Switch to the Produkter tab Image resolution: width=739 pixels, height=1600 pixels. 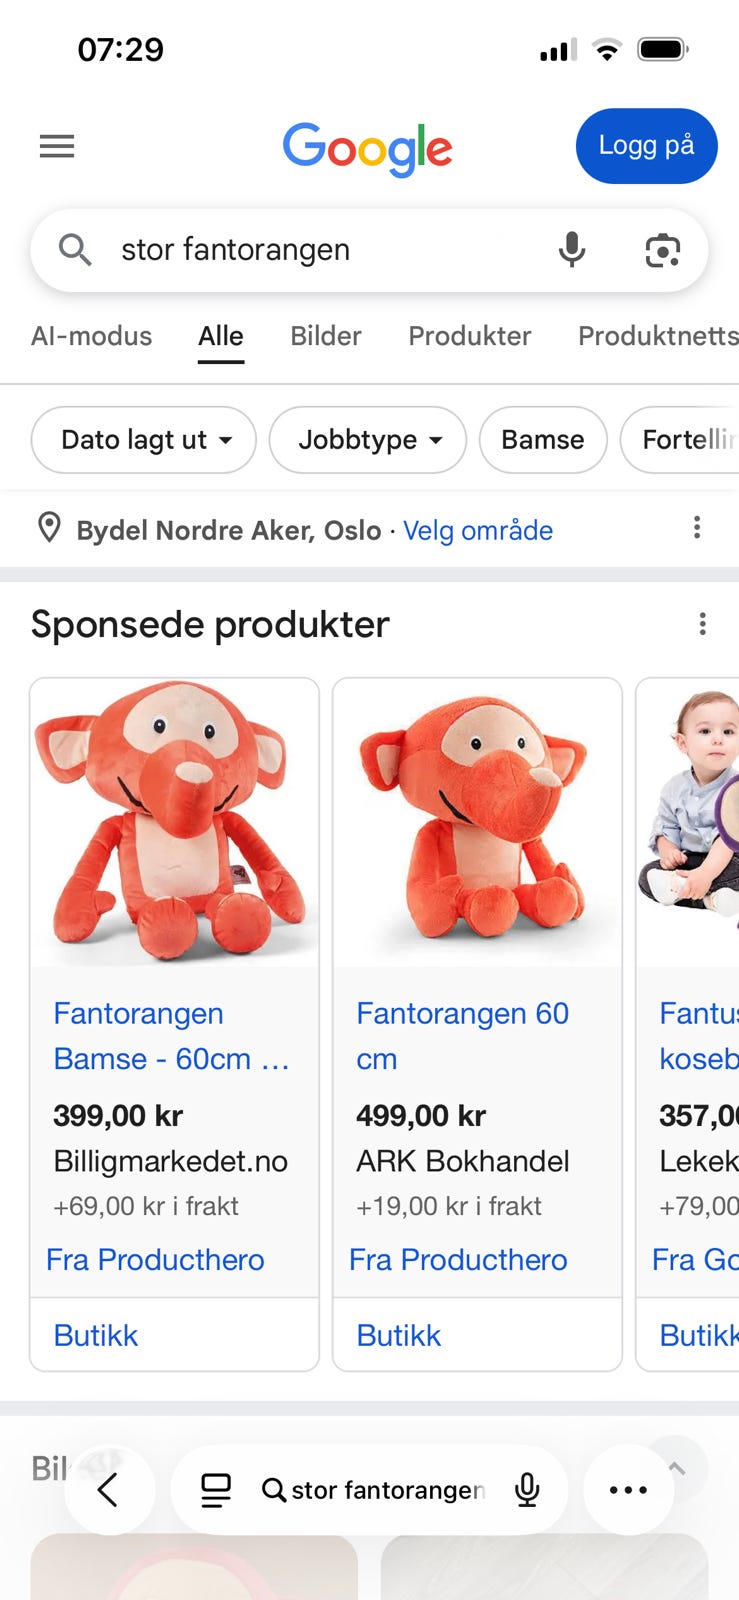tap(469, 336)
